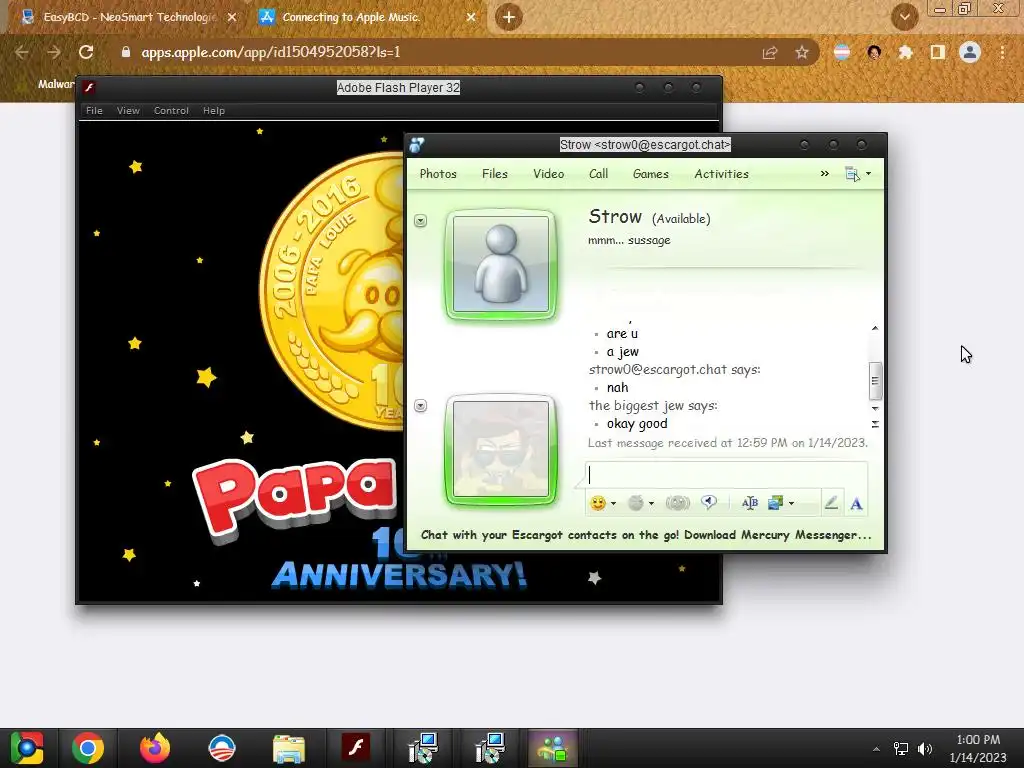This screenshot has width=1024, height=768.
Task: Open Chrome three-dot menu
Action: tap(1002, 52)
